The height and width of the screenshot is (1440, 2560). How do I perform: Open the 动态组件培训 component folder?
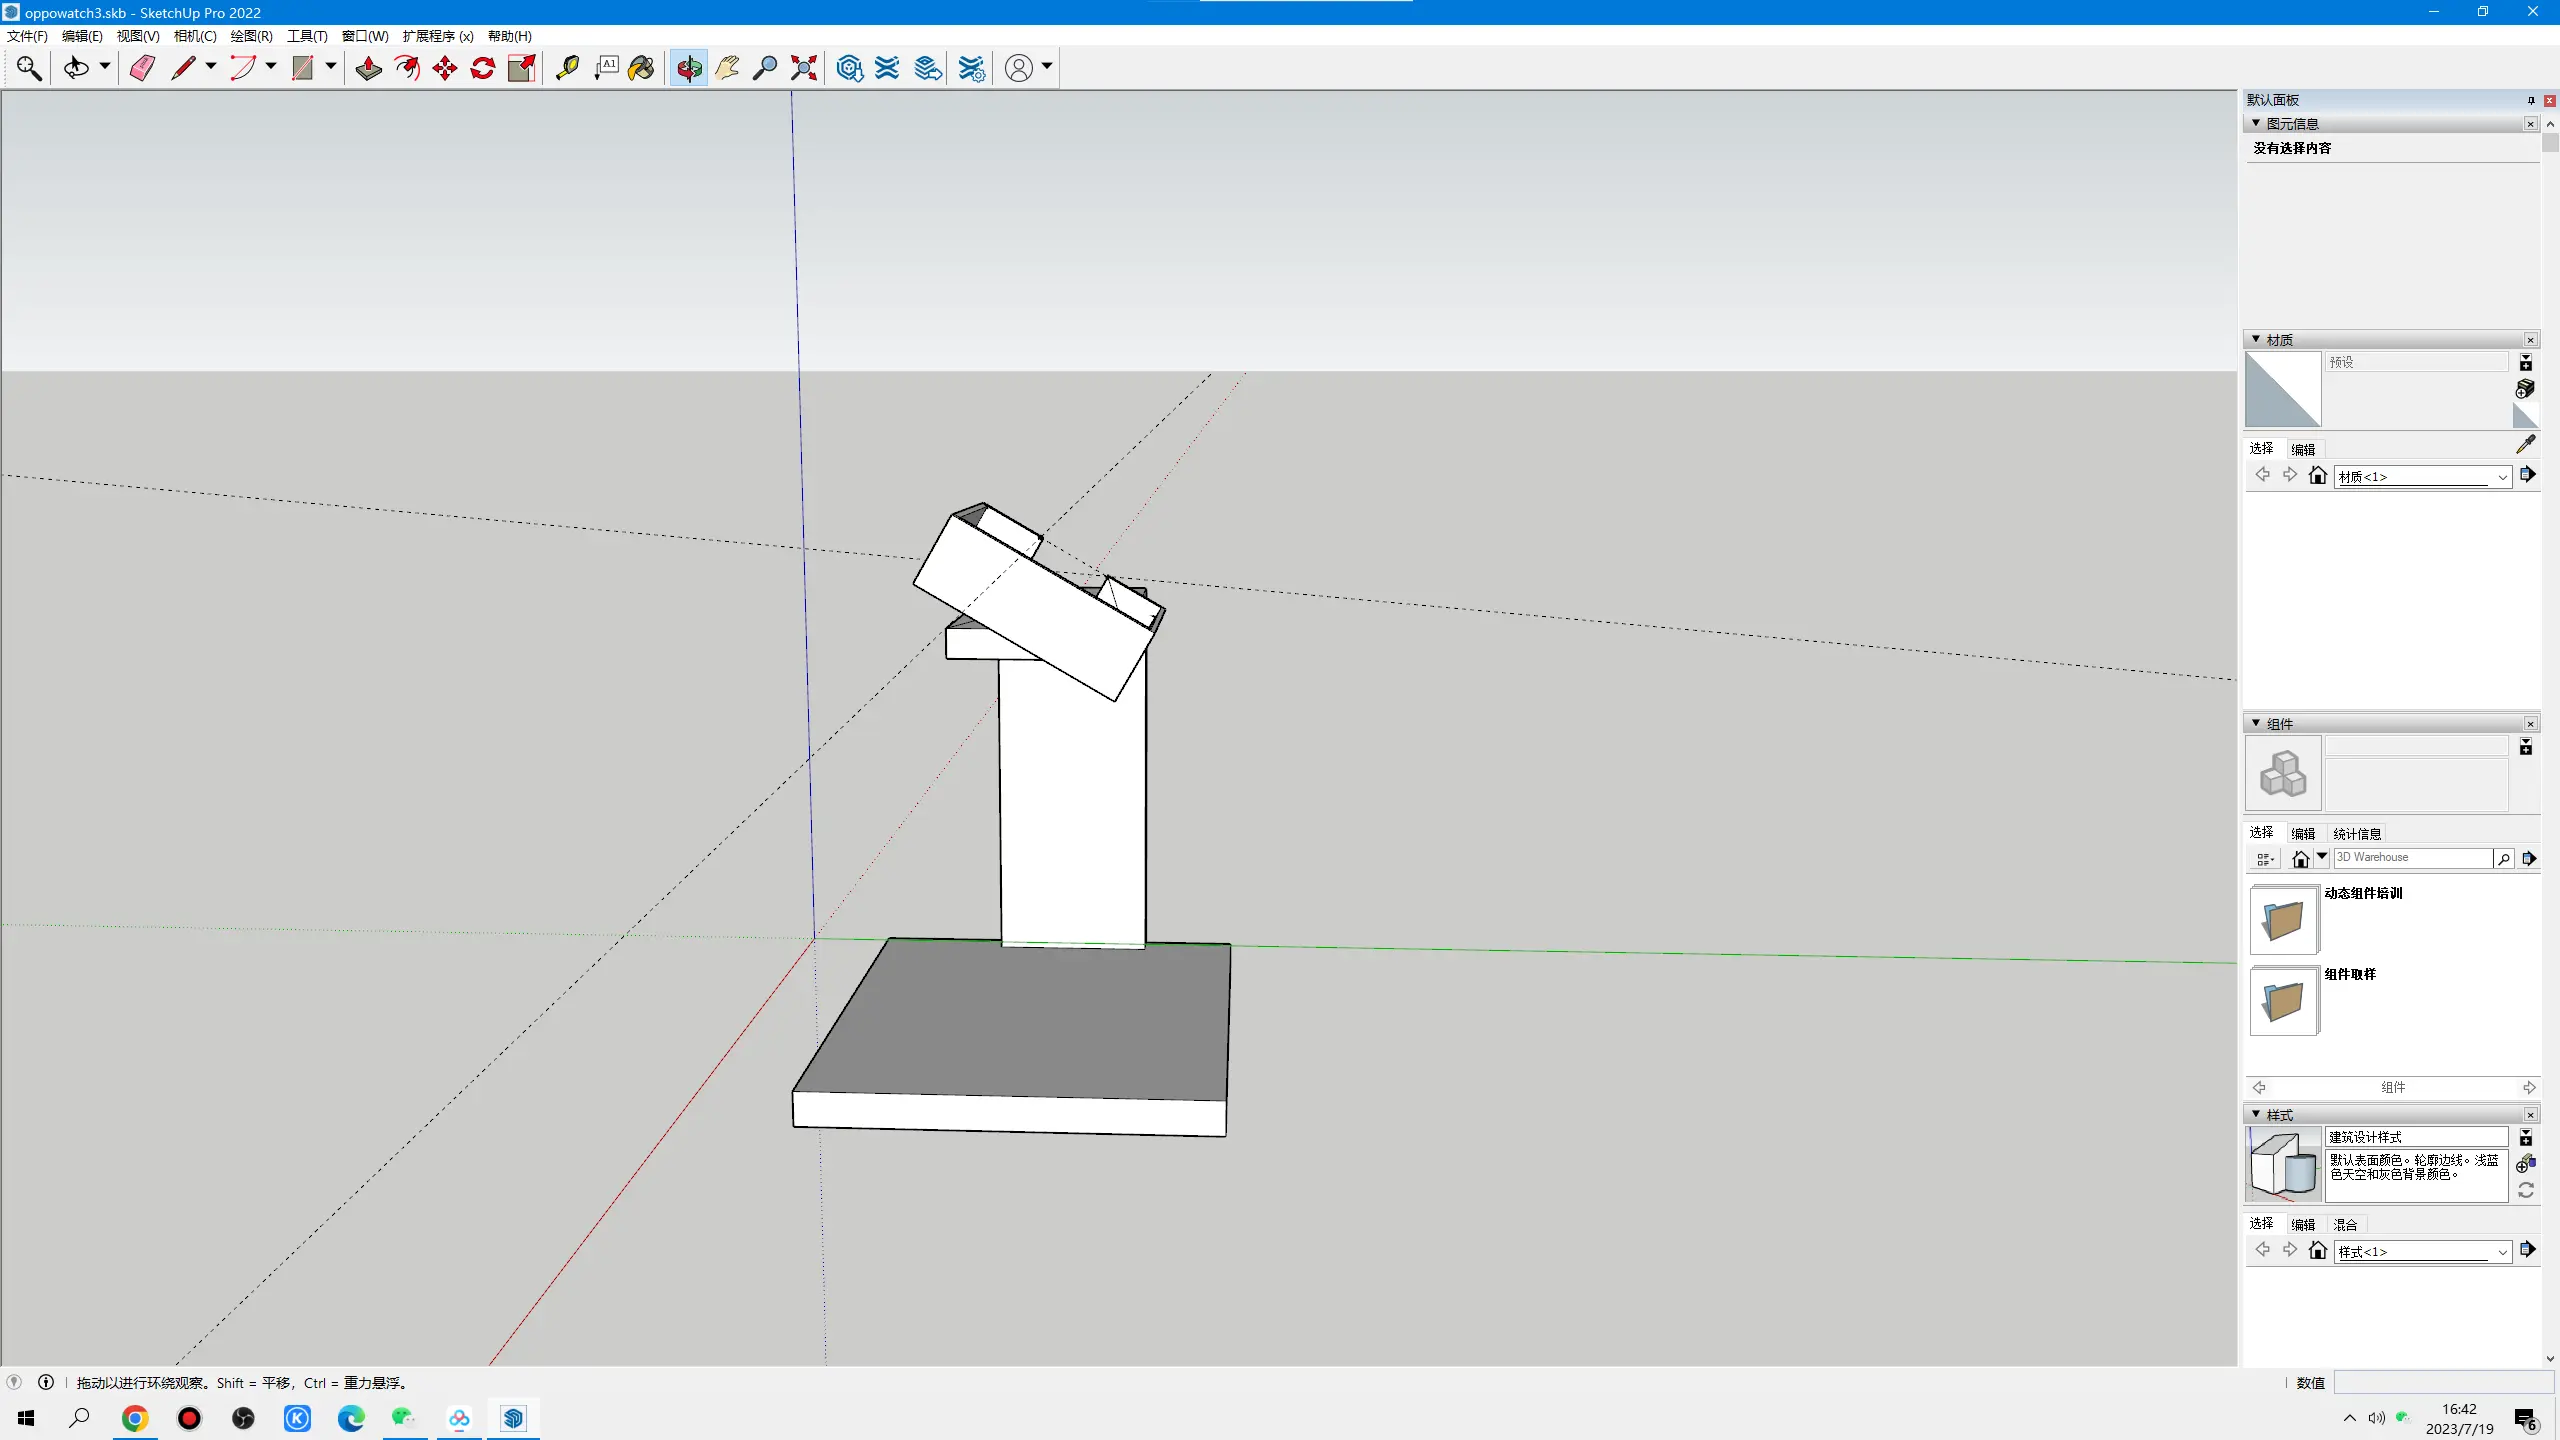[2283, 920]
